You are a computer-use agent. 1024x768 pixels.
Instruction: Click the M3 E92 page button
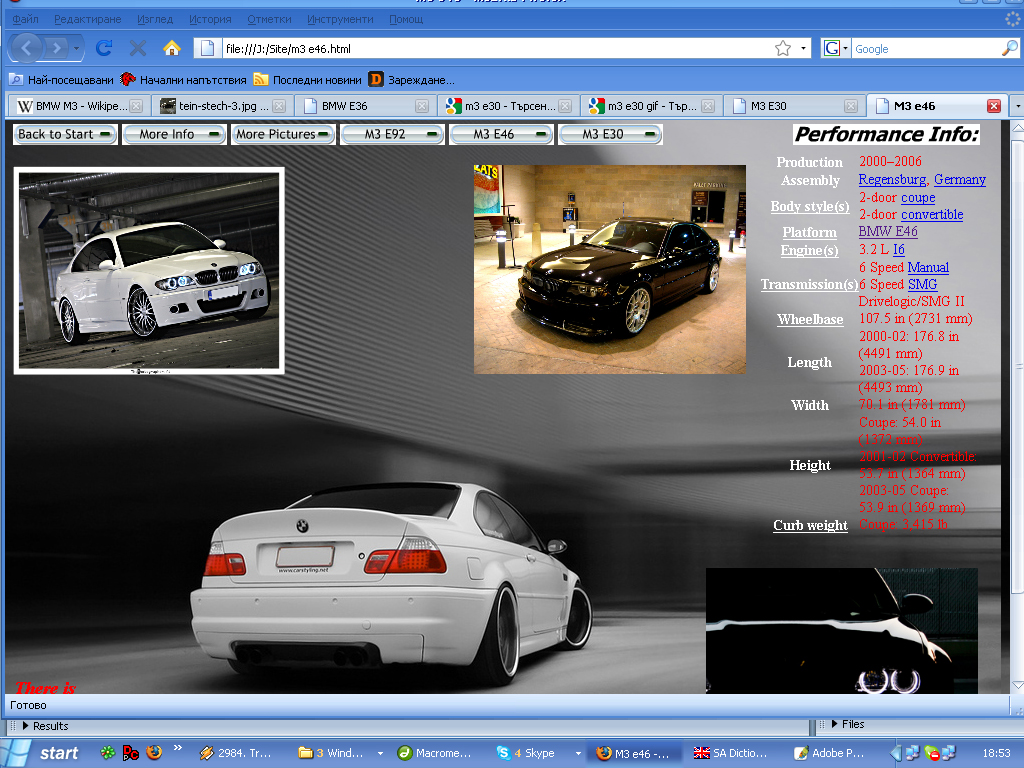tap(392, 135)
